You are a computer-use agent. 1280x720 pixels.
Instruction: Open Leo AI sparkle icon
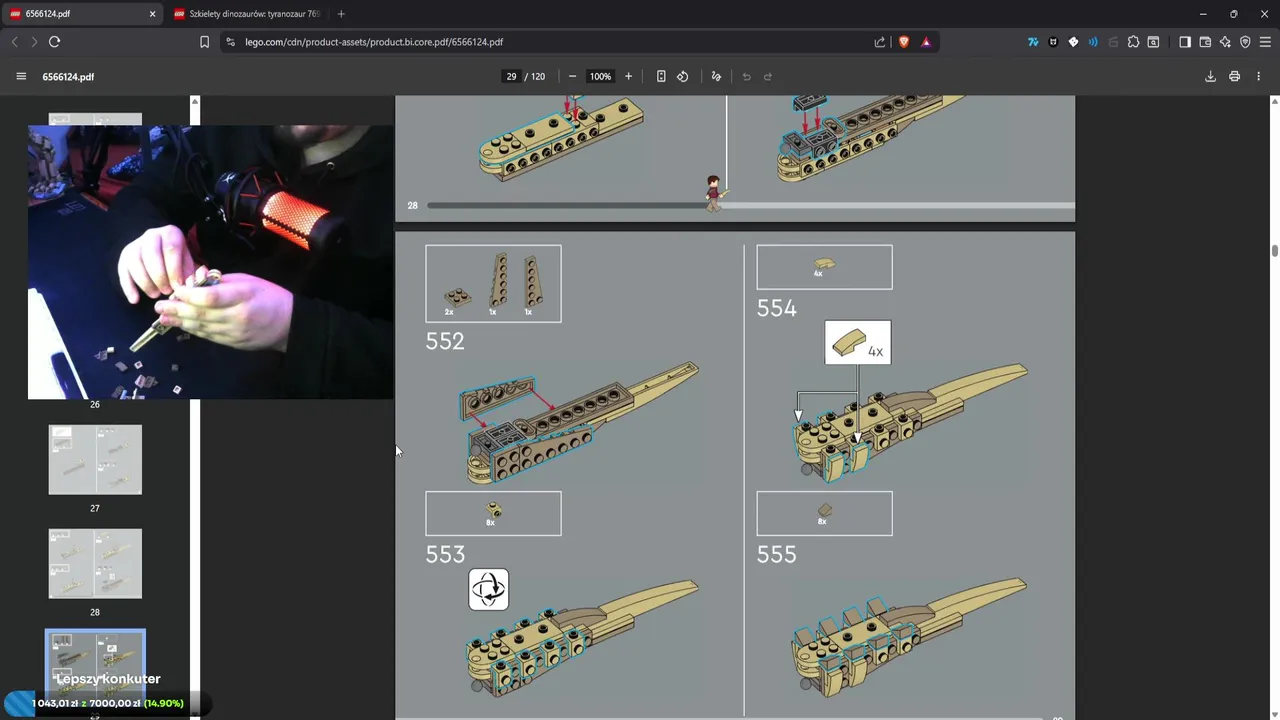tap(1225, 42)
